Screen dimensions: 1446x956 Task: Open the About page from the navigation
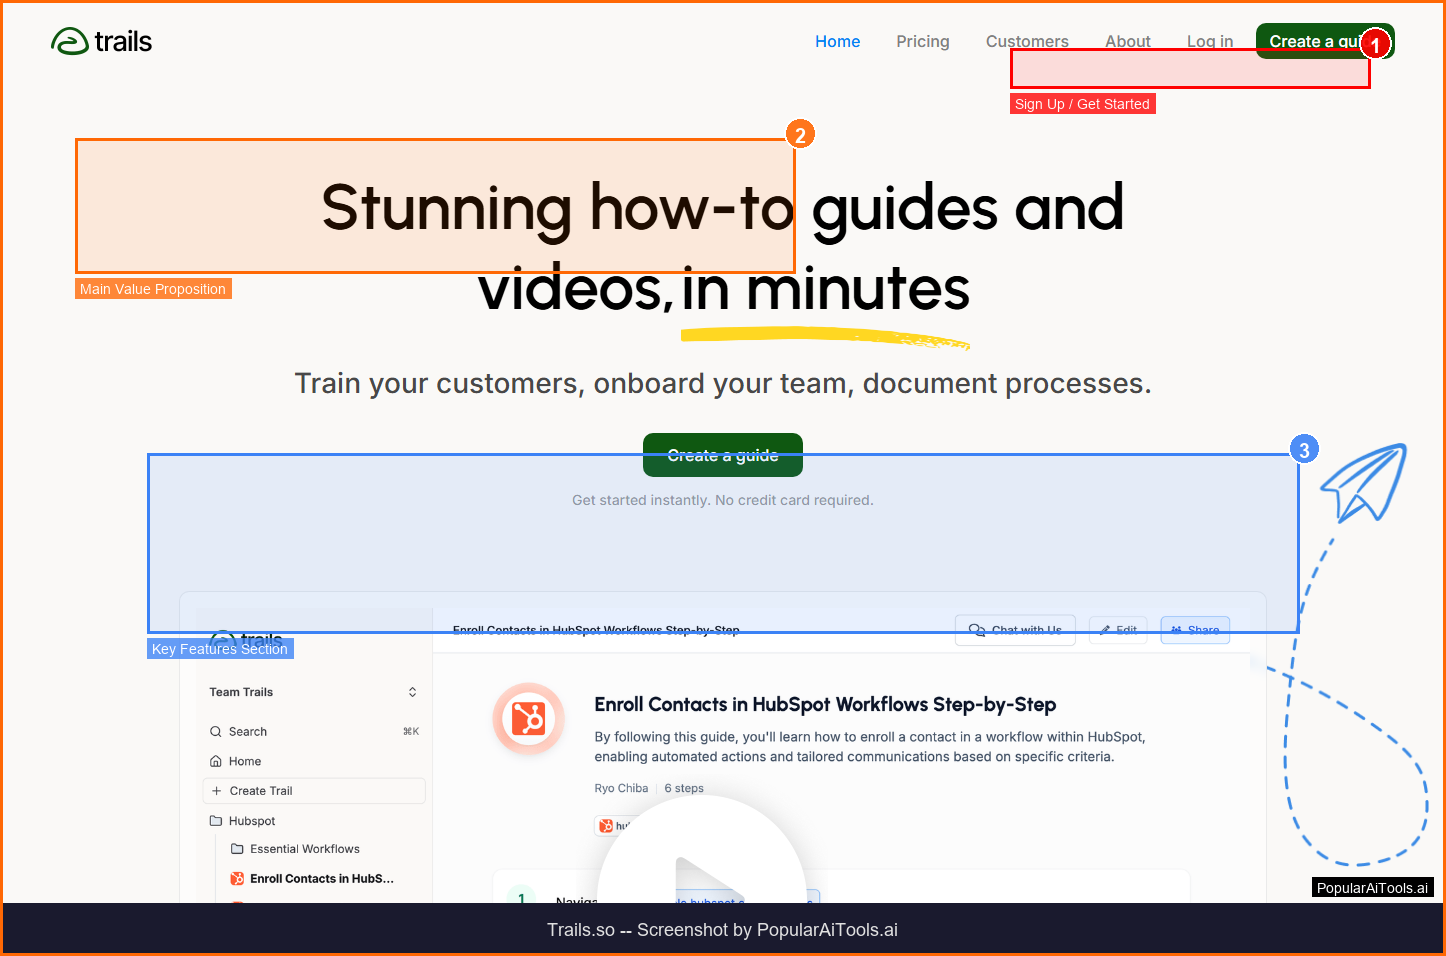coord(1127,41)
